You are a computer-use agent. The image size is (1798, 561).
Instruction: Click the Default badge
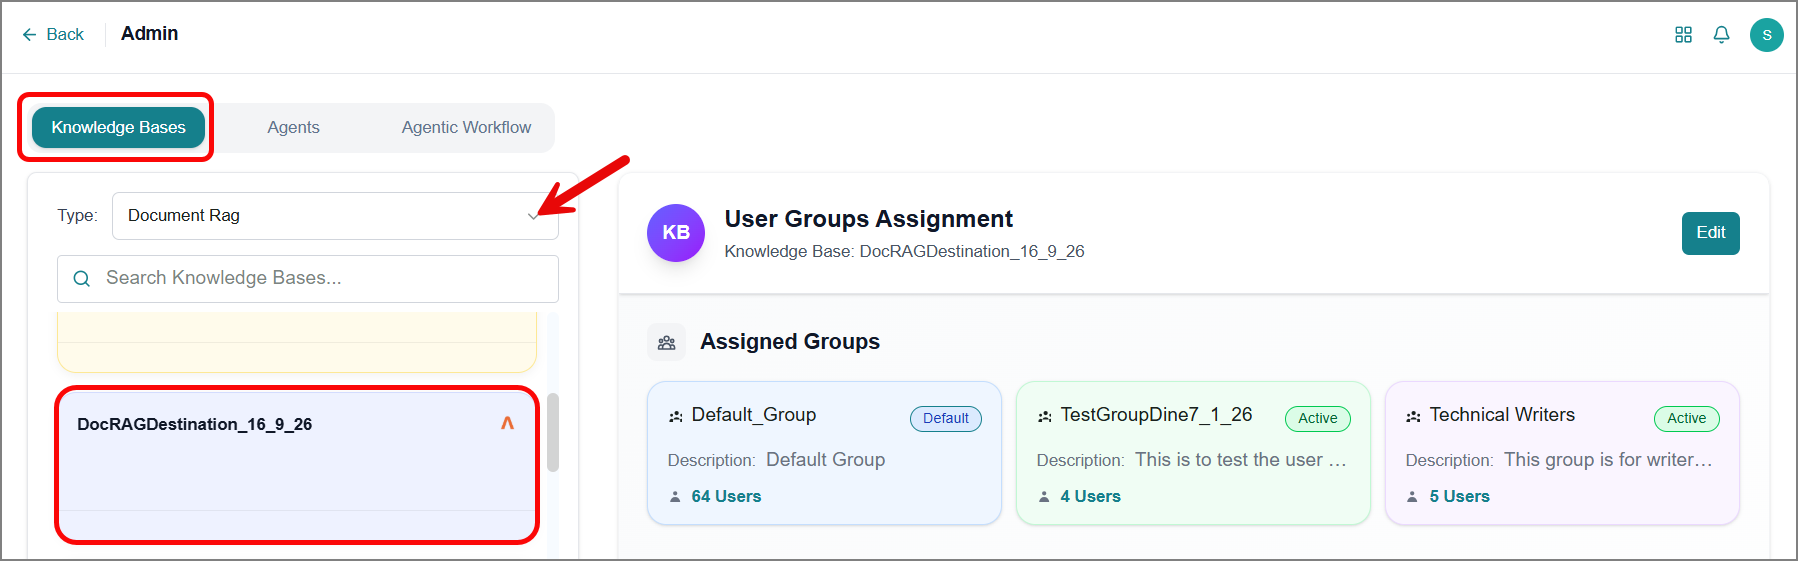pyautogui.click(x=946, y=419)
